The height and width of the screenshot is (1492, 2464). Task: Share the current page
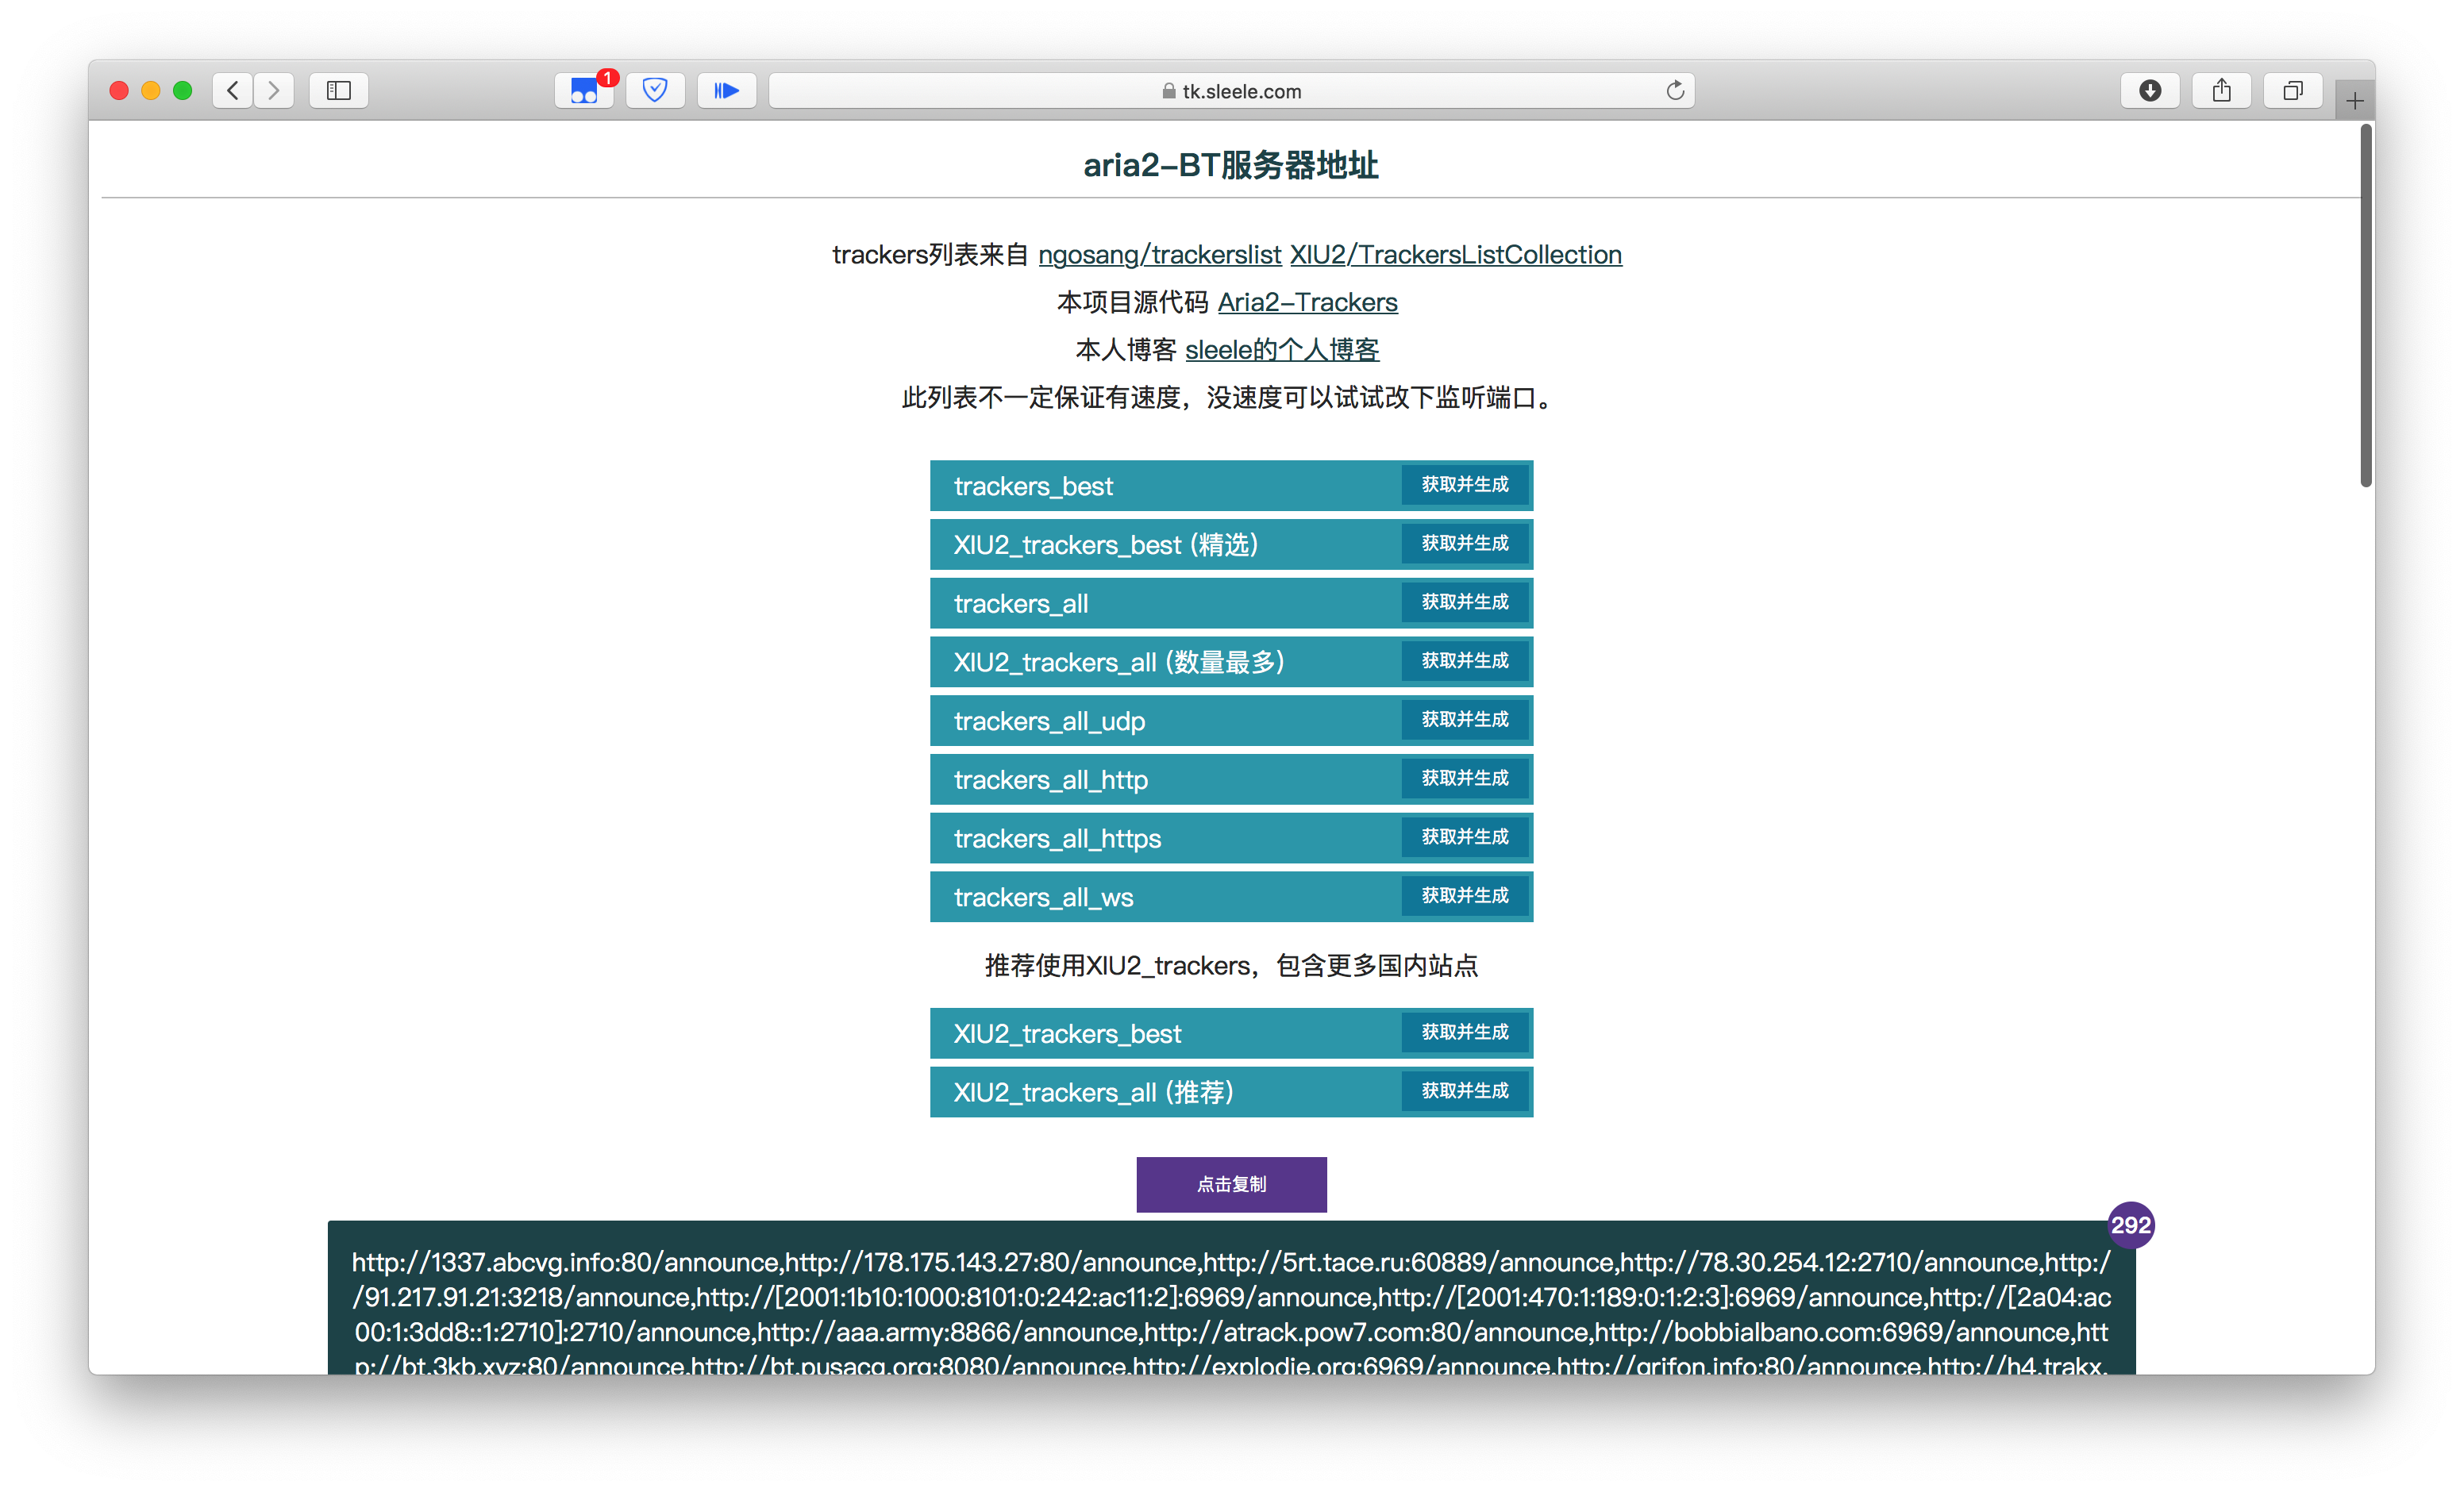click(2222, 90)
